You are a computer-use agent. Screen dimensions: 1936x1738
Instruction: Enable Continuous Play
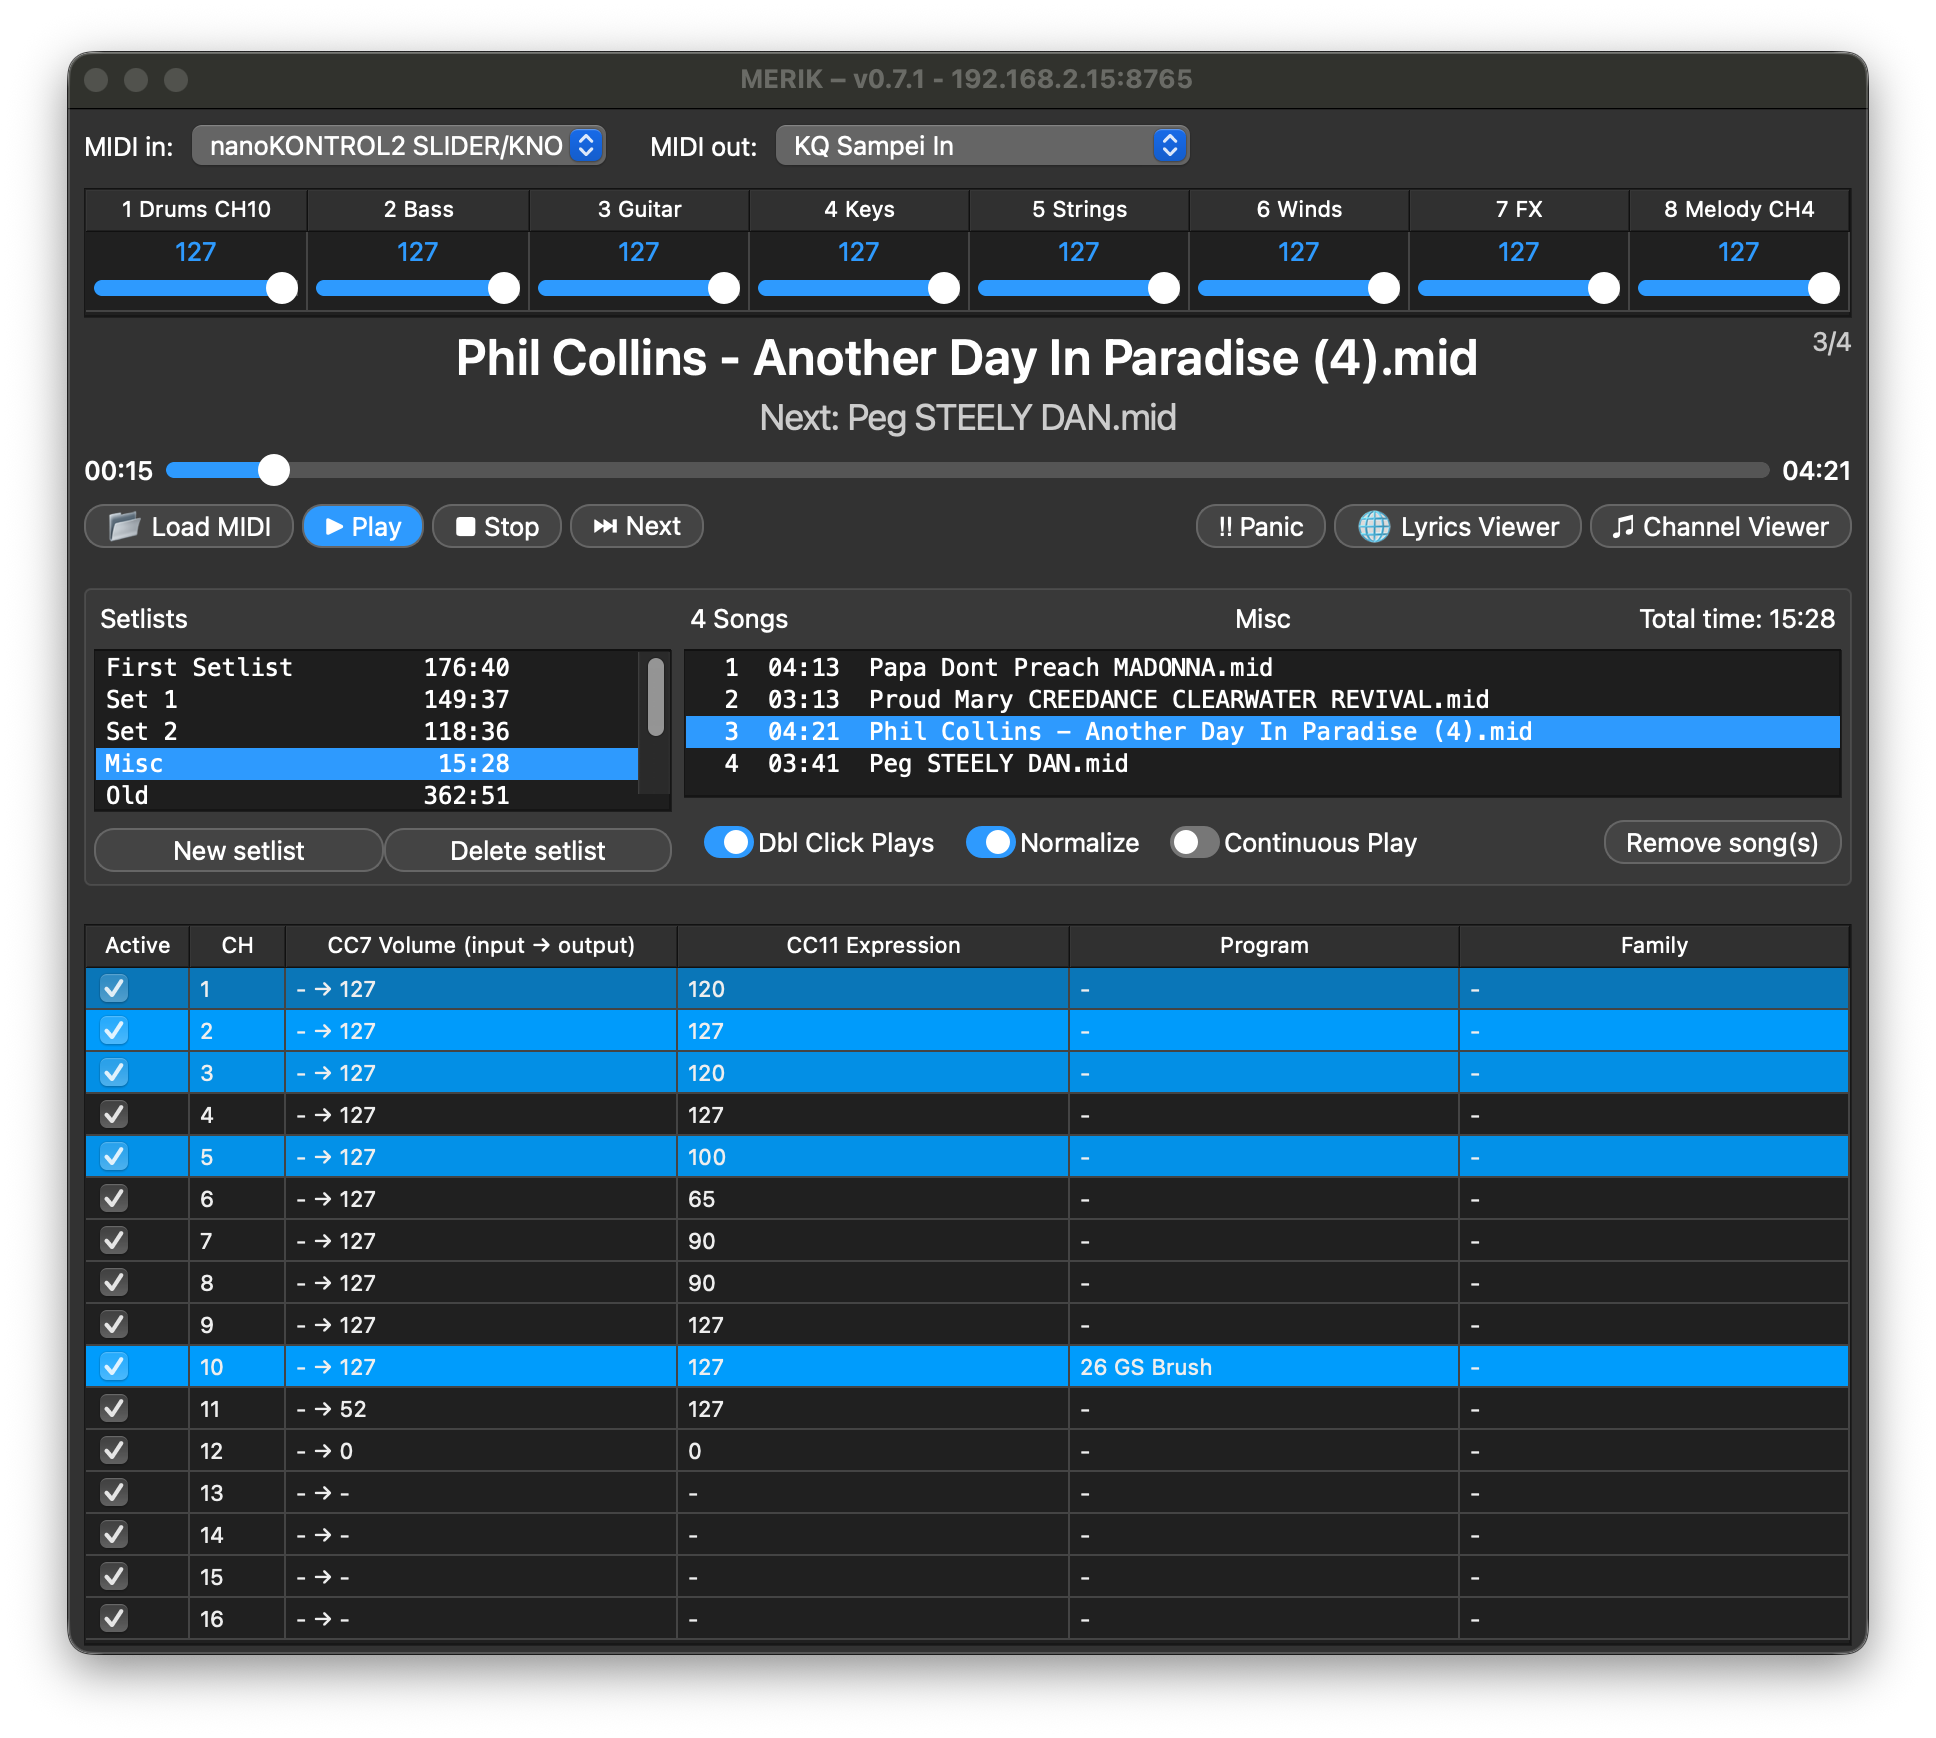(x=1193, y=843)
